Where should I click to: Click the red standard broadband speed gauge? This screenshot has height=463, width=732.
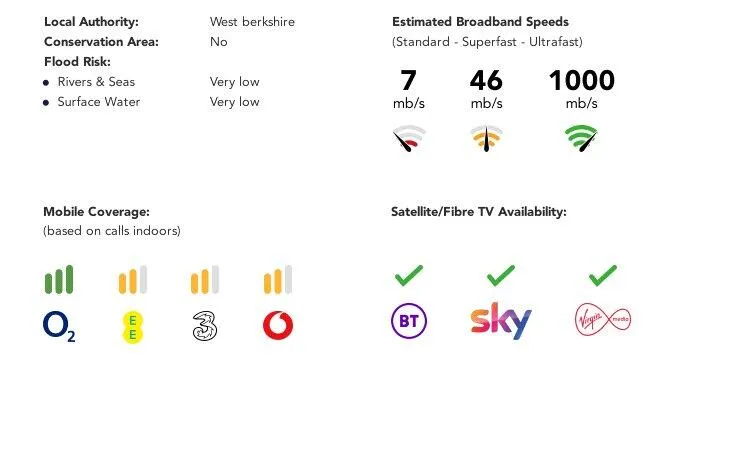(408, 140)
